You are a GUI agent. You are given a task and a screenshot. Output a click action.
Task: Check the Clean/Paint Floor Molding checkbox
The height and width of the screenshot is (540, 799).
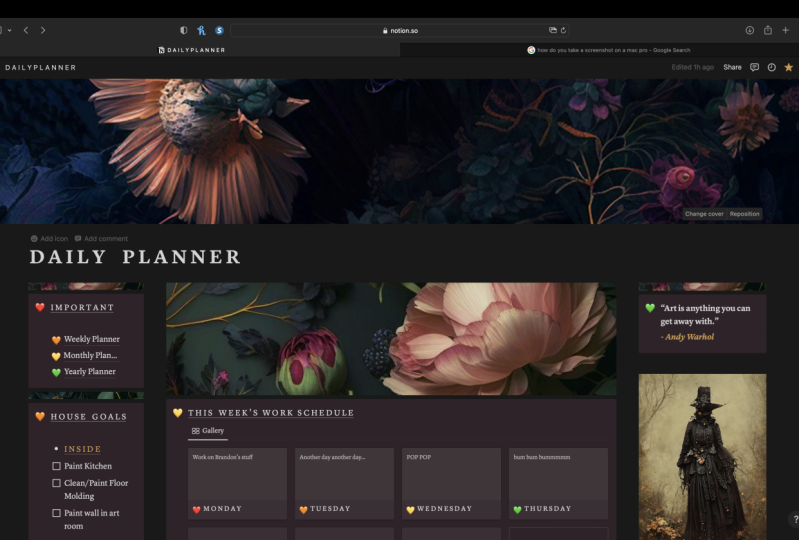click(x=57, y=483)
